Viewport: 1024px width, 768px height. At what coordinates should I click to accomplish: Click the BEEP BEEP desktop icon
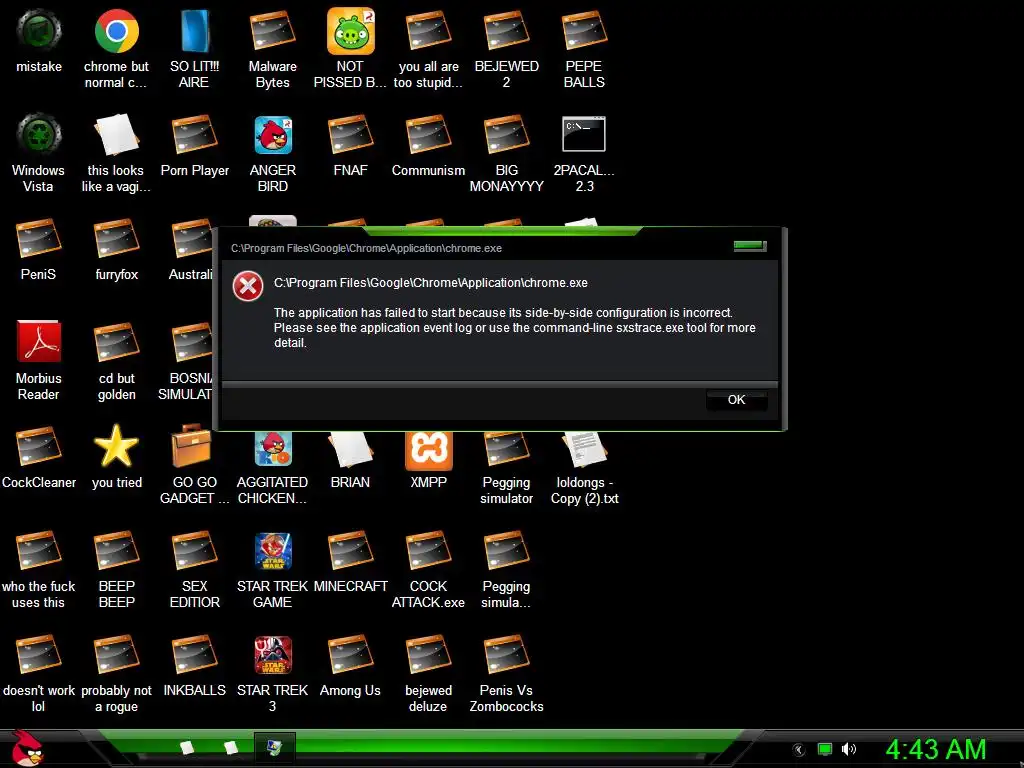[x=116, y=568]
